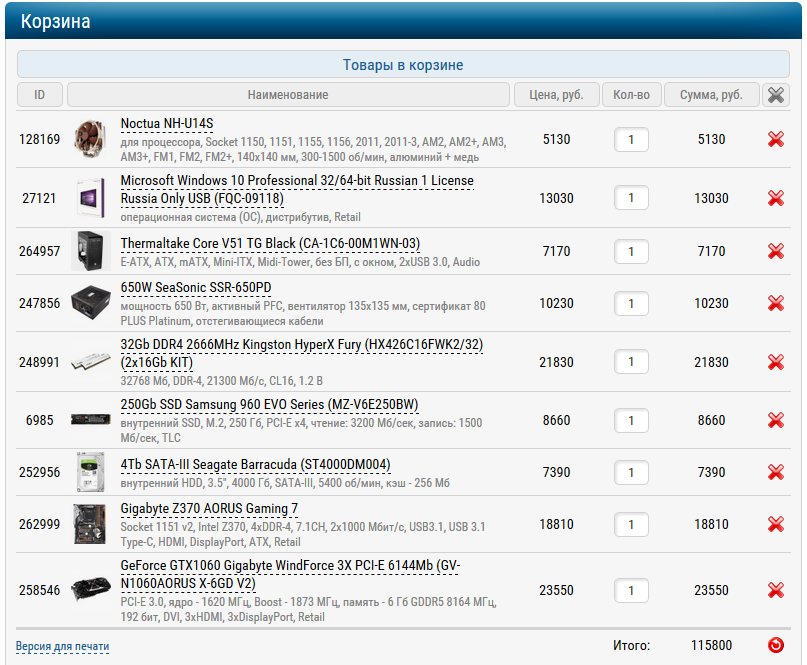Delete Microsoft Windows 10 Professional row
The height and width of the screenshot is (665, 807).
click(776, 198)
